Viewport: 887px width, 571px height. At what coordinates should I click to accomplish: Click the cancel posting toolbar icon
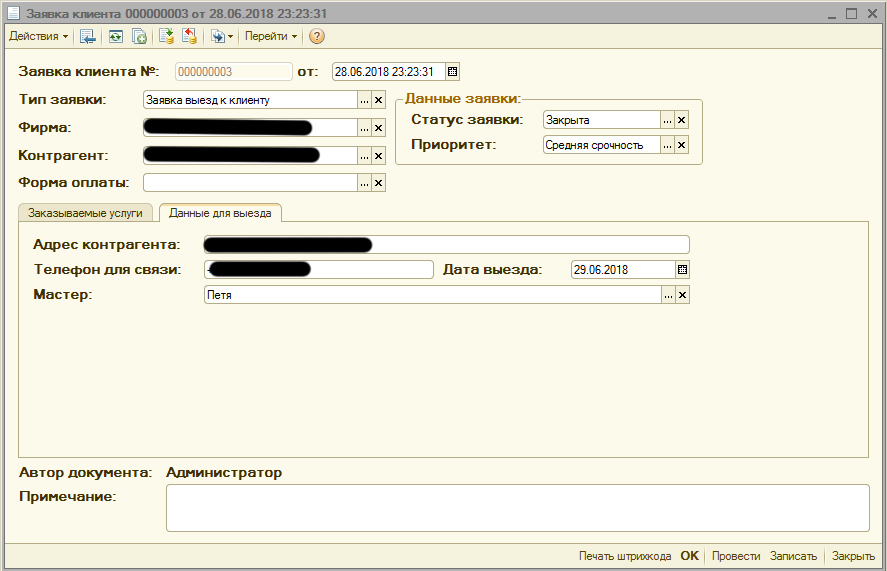tap(189, 36)
